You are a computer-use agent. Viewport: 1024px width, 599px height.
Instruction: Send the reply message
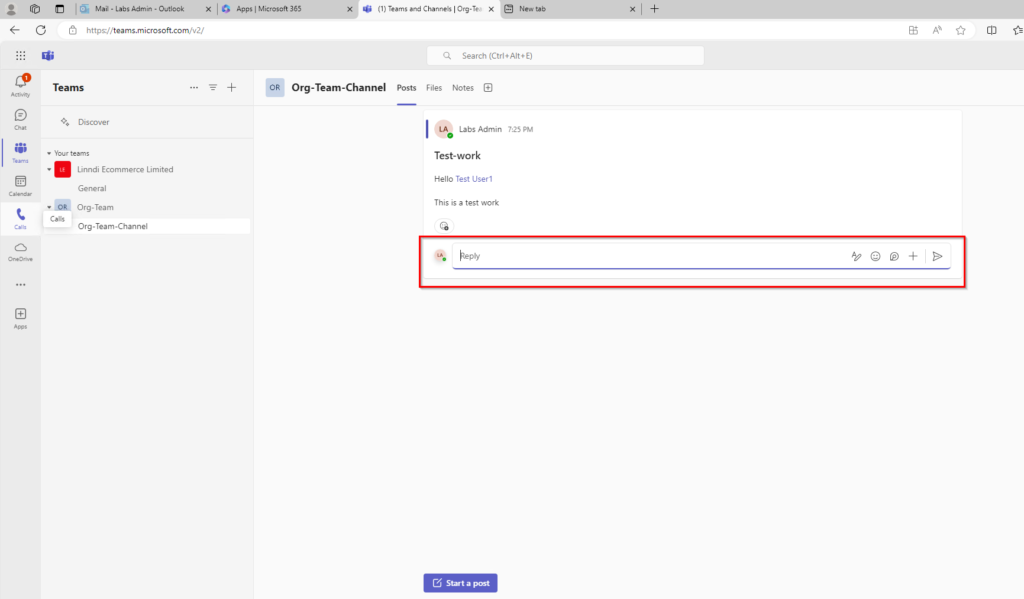(938, 256)
